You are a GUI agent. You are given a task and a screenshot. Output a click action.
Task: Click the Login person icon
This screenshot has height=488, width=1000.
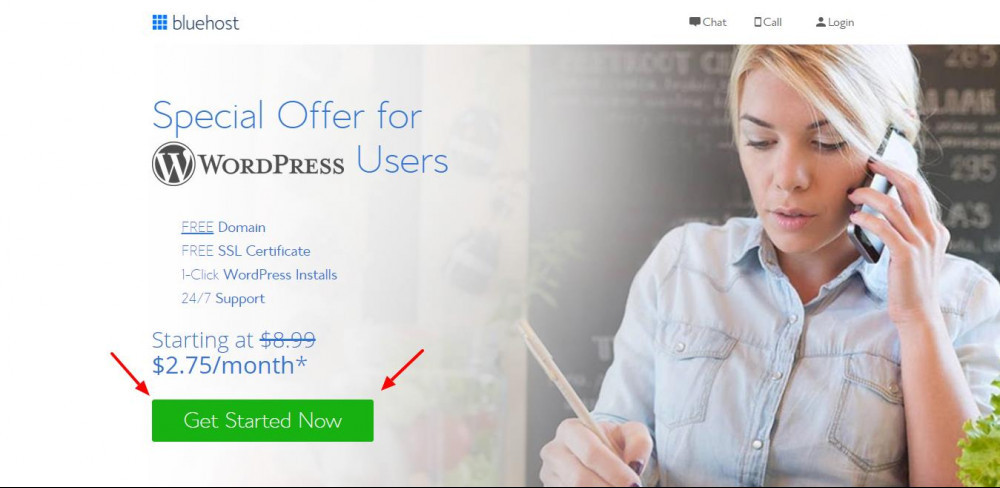pyautogui.click(x=821, y=22)
